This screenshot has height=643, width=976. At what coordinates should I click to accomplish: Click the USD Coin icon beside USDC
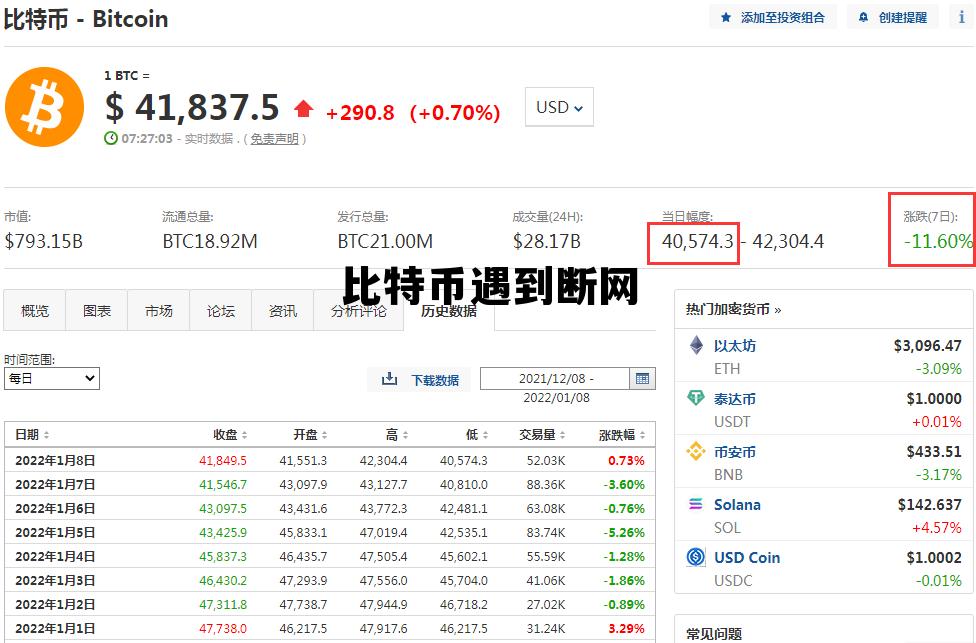pyautogui.click(x=696, y=558)
